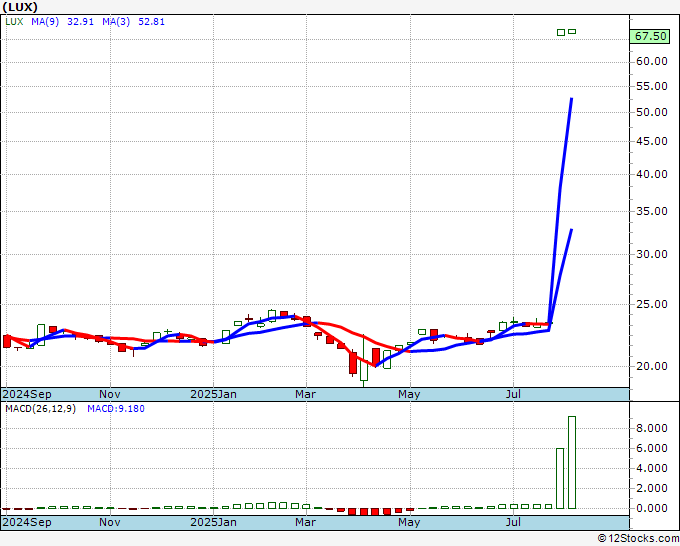Click the 55.00 price axis label
This screenshot has height=546, width=680.
(652, 86)
